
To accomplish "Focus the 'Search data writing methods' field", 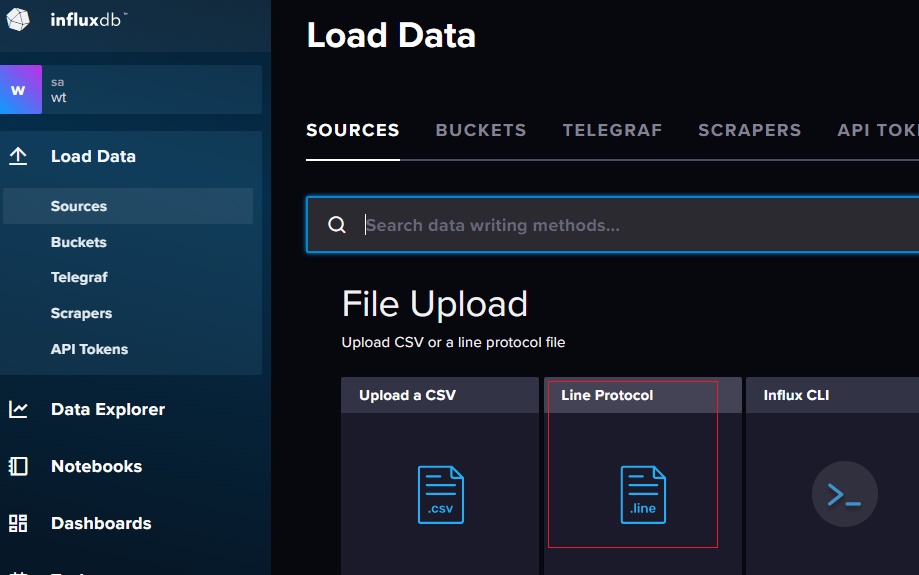I will coord(612,225).
